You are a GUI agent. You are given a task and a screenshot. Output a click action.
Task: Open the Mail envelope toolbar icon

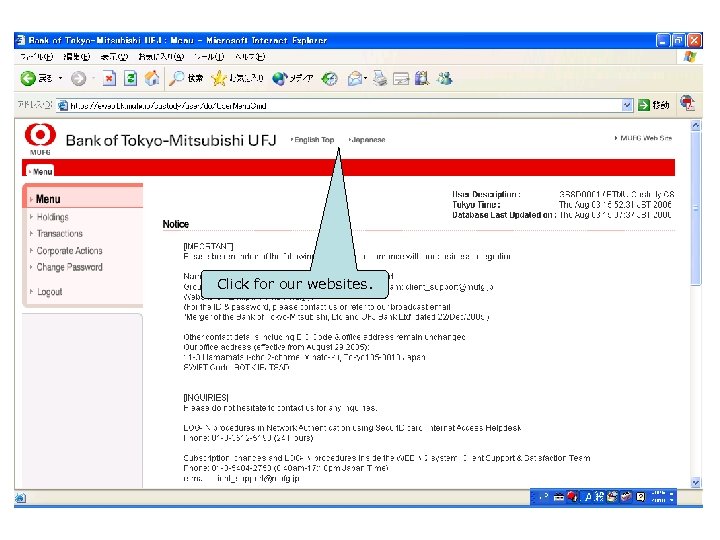355,79
